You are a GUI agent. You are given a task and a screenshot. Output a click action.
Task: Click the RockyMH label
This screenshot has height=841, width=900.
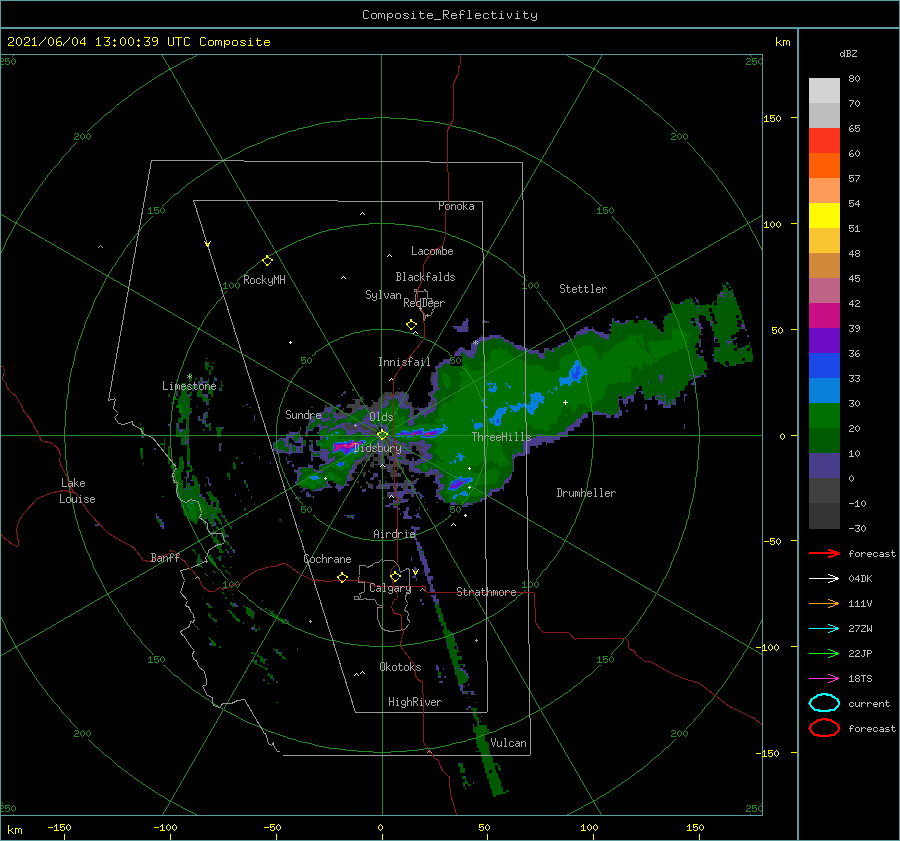(x=264, y=280)
